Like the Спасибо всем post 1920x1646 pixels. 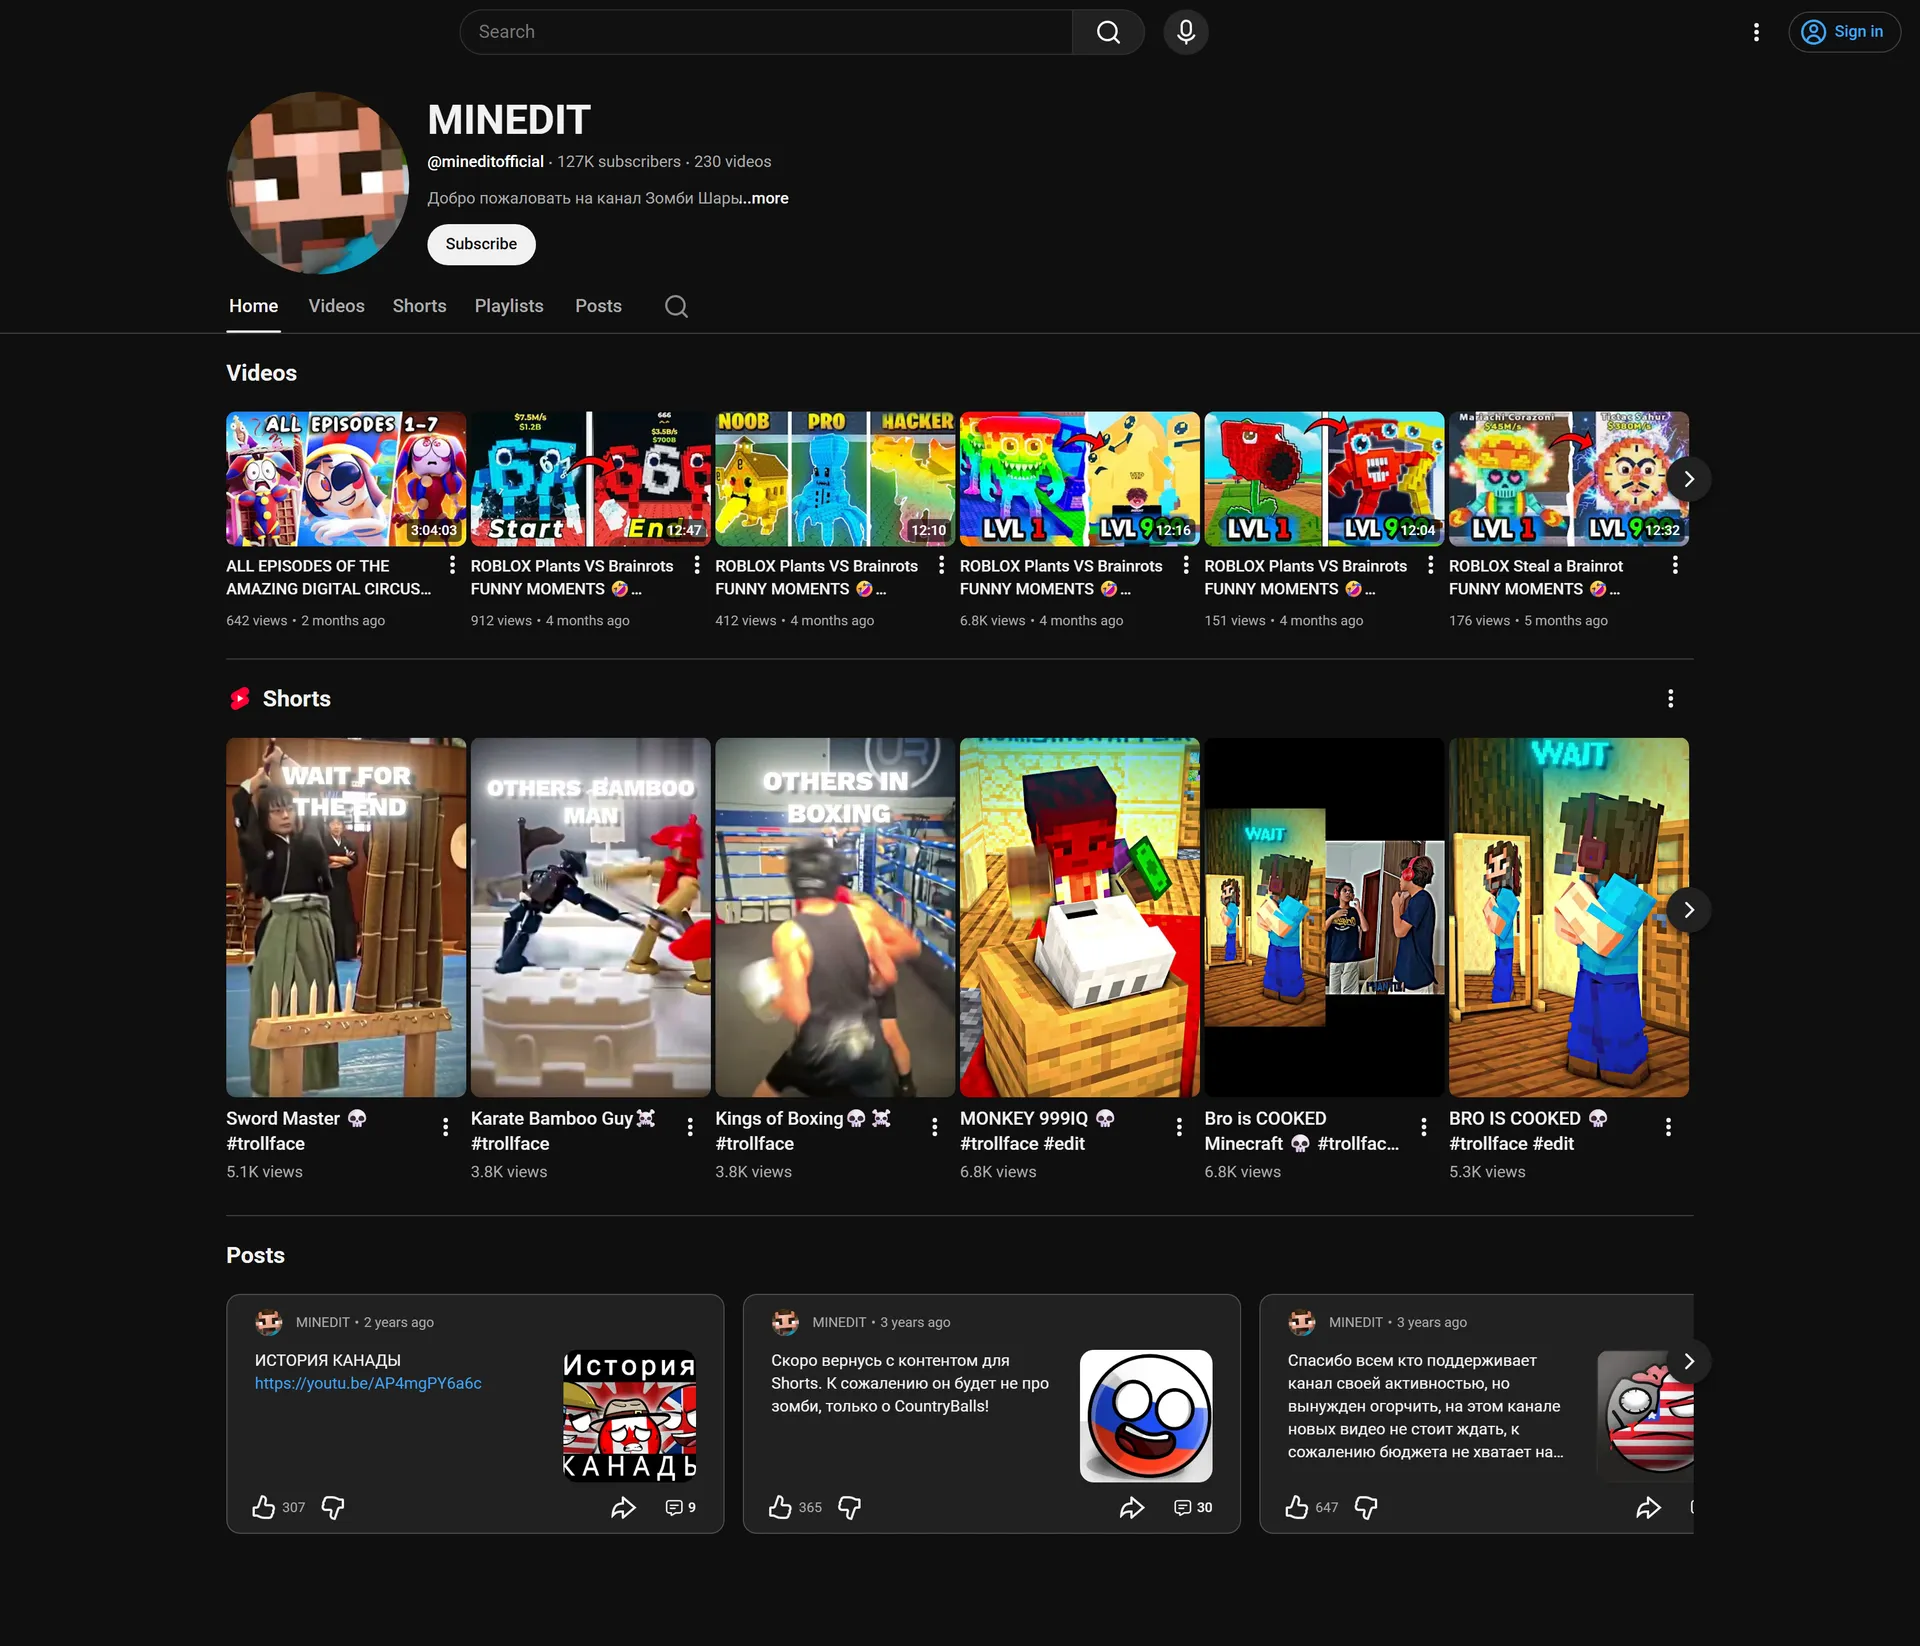[x=1297, y=1507]
